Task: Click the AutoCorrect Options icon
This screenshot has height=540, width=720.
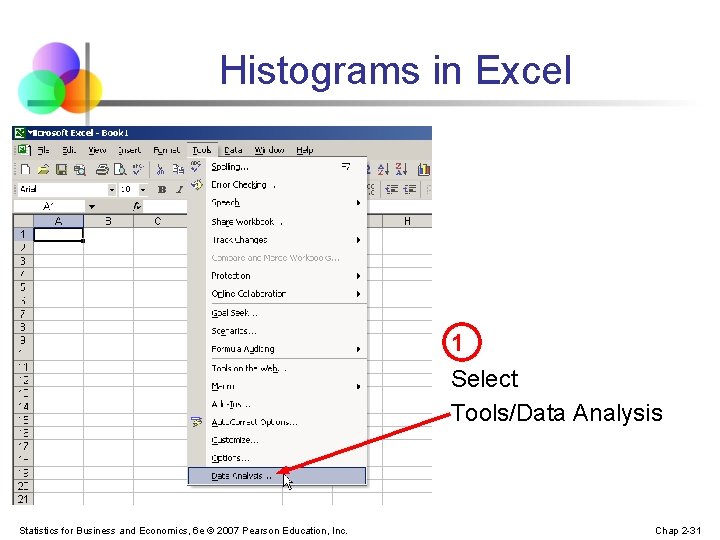Action: (x=197, y=422)
